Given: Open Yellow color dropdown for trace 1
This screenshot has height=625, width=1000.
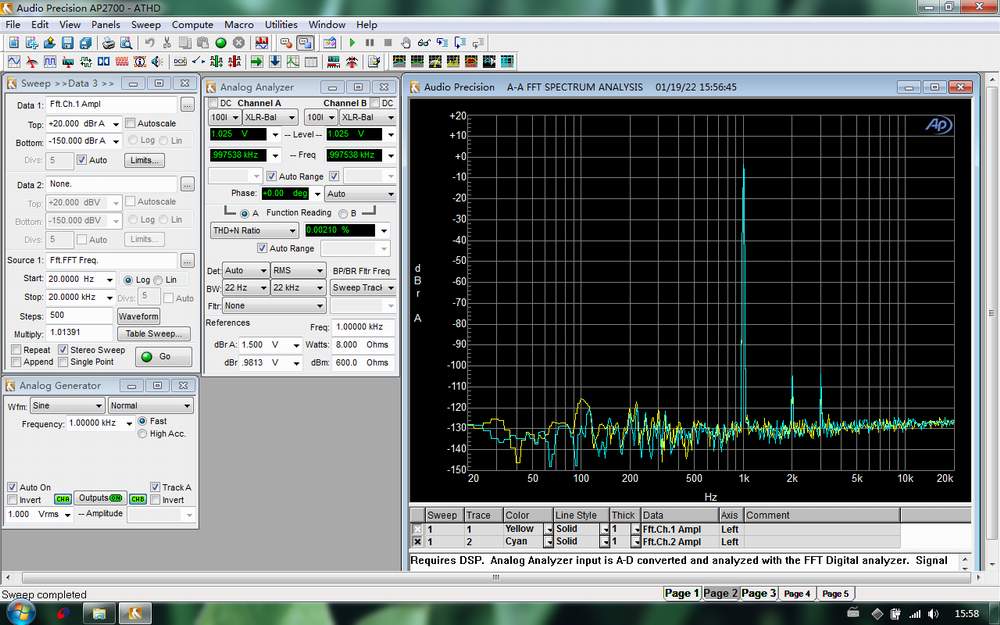Looking at the screenshot, I should (548, 529).
